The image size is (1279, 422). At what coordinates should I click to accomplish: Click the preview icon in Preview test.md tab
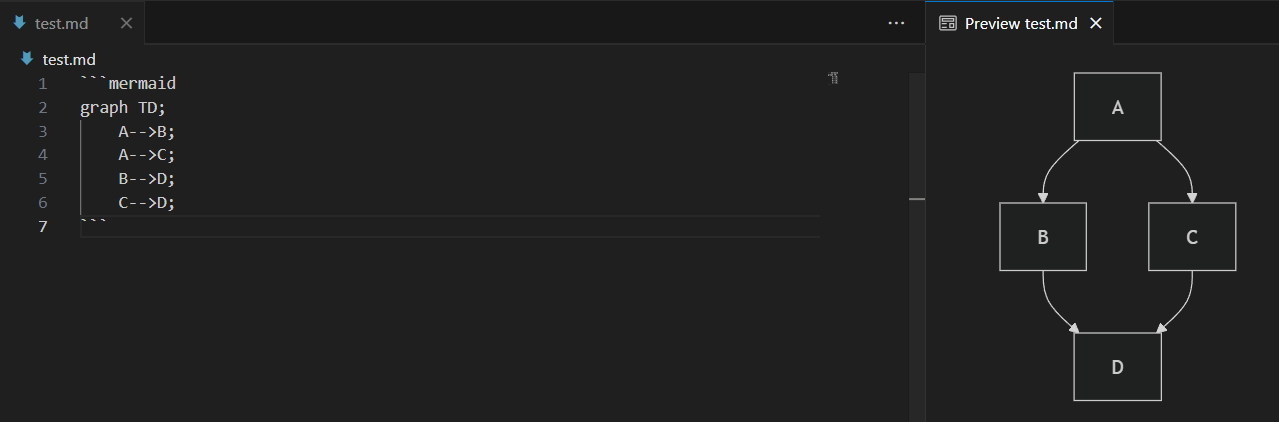pos(948,23)
